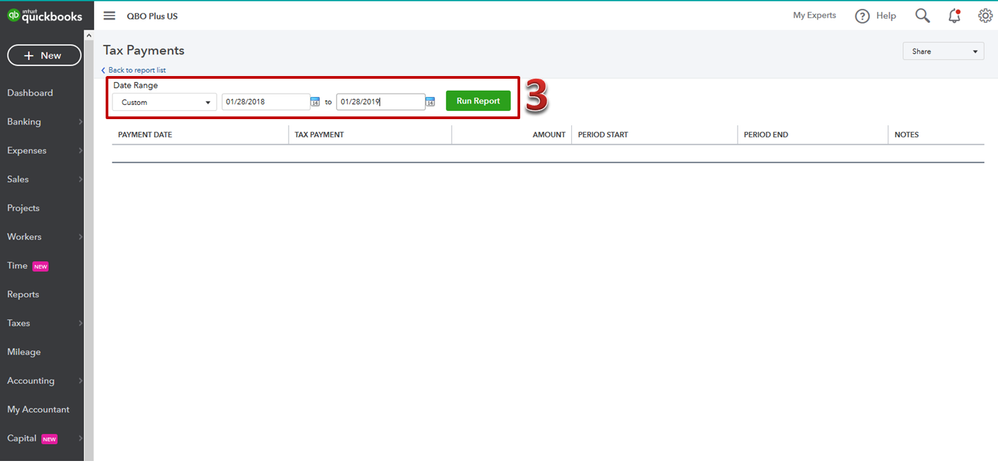Viewport: 998px width, 463px height.
Task: Click the PERIOD START column header
Action: pyautogui.click(x=603, y=135)
